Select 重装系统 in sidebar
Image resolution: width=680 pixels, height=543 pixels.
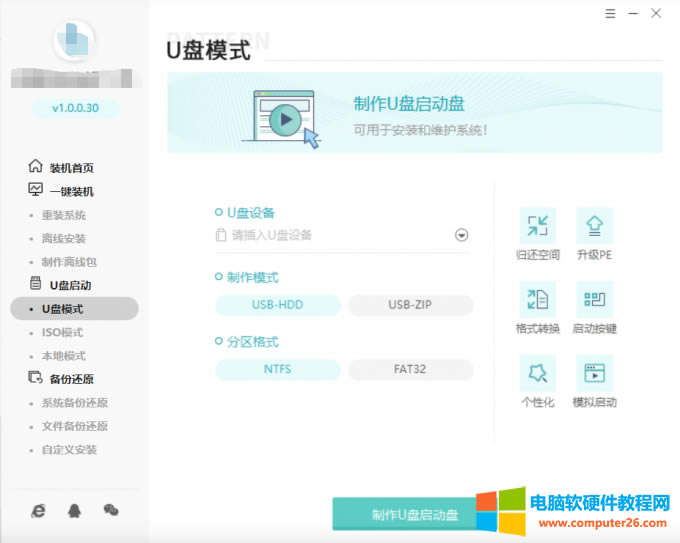click(x=64, y=215)
